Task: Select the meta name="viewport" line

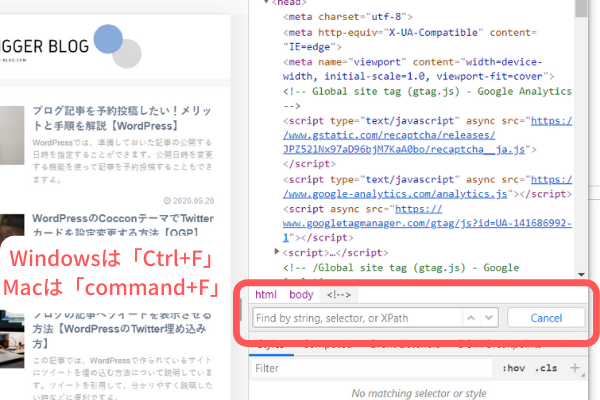Action: [x=418, y=69]
